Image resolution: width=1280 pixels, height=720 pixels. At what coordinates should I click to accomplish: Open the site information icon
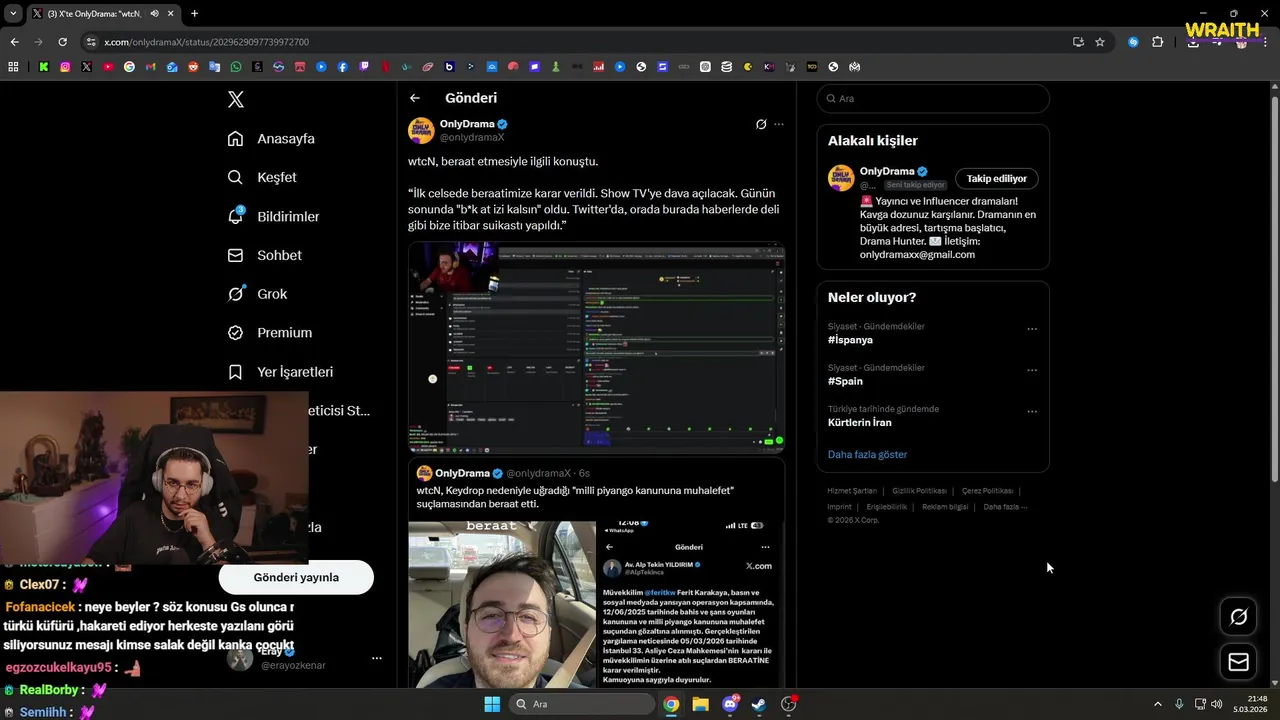[91, 42]
